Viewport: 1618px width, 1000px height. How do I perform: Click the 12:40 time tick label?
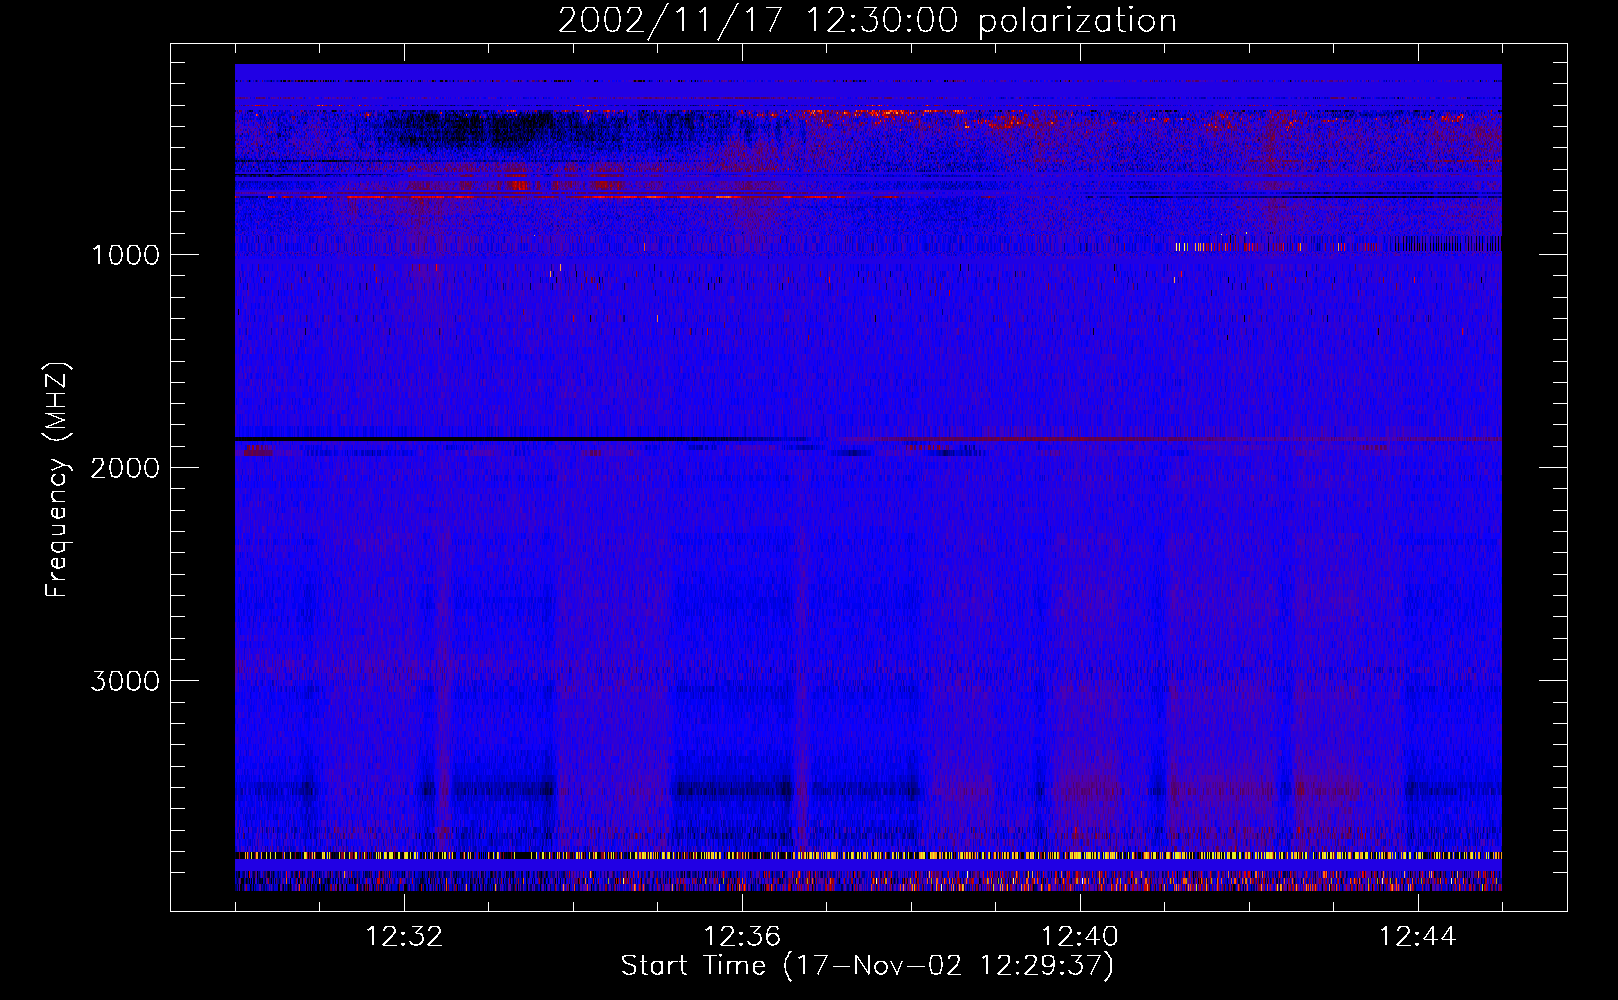pos(1080,937)
